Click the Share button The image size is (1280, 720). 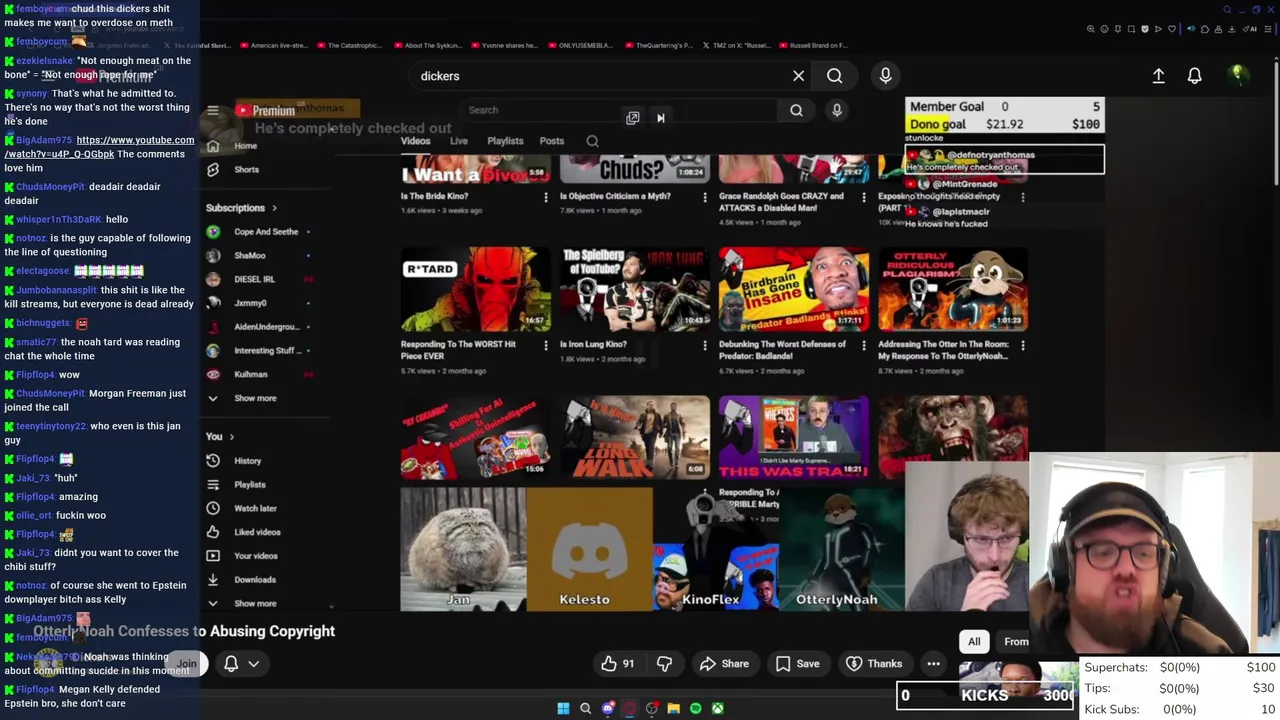pyautogui.click(x=724, y=664)
